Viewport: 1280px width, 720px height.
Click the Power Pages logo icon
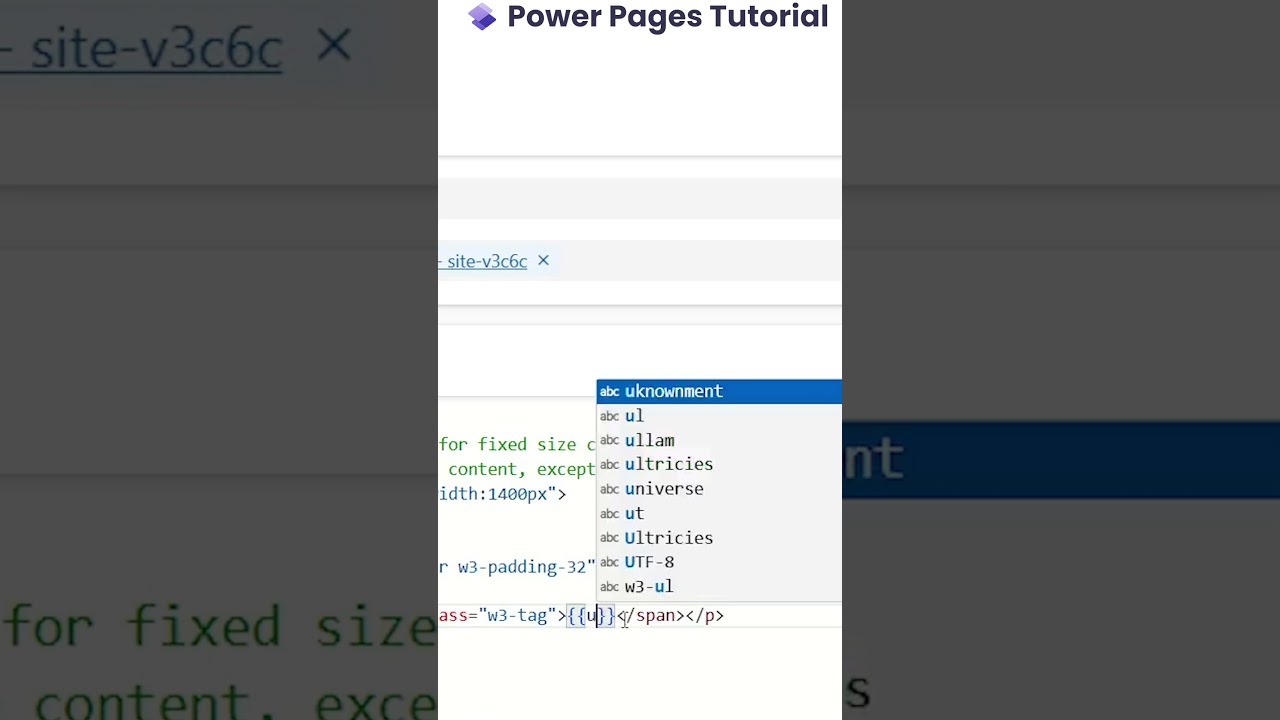click(482, 17)
